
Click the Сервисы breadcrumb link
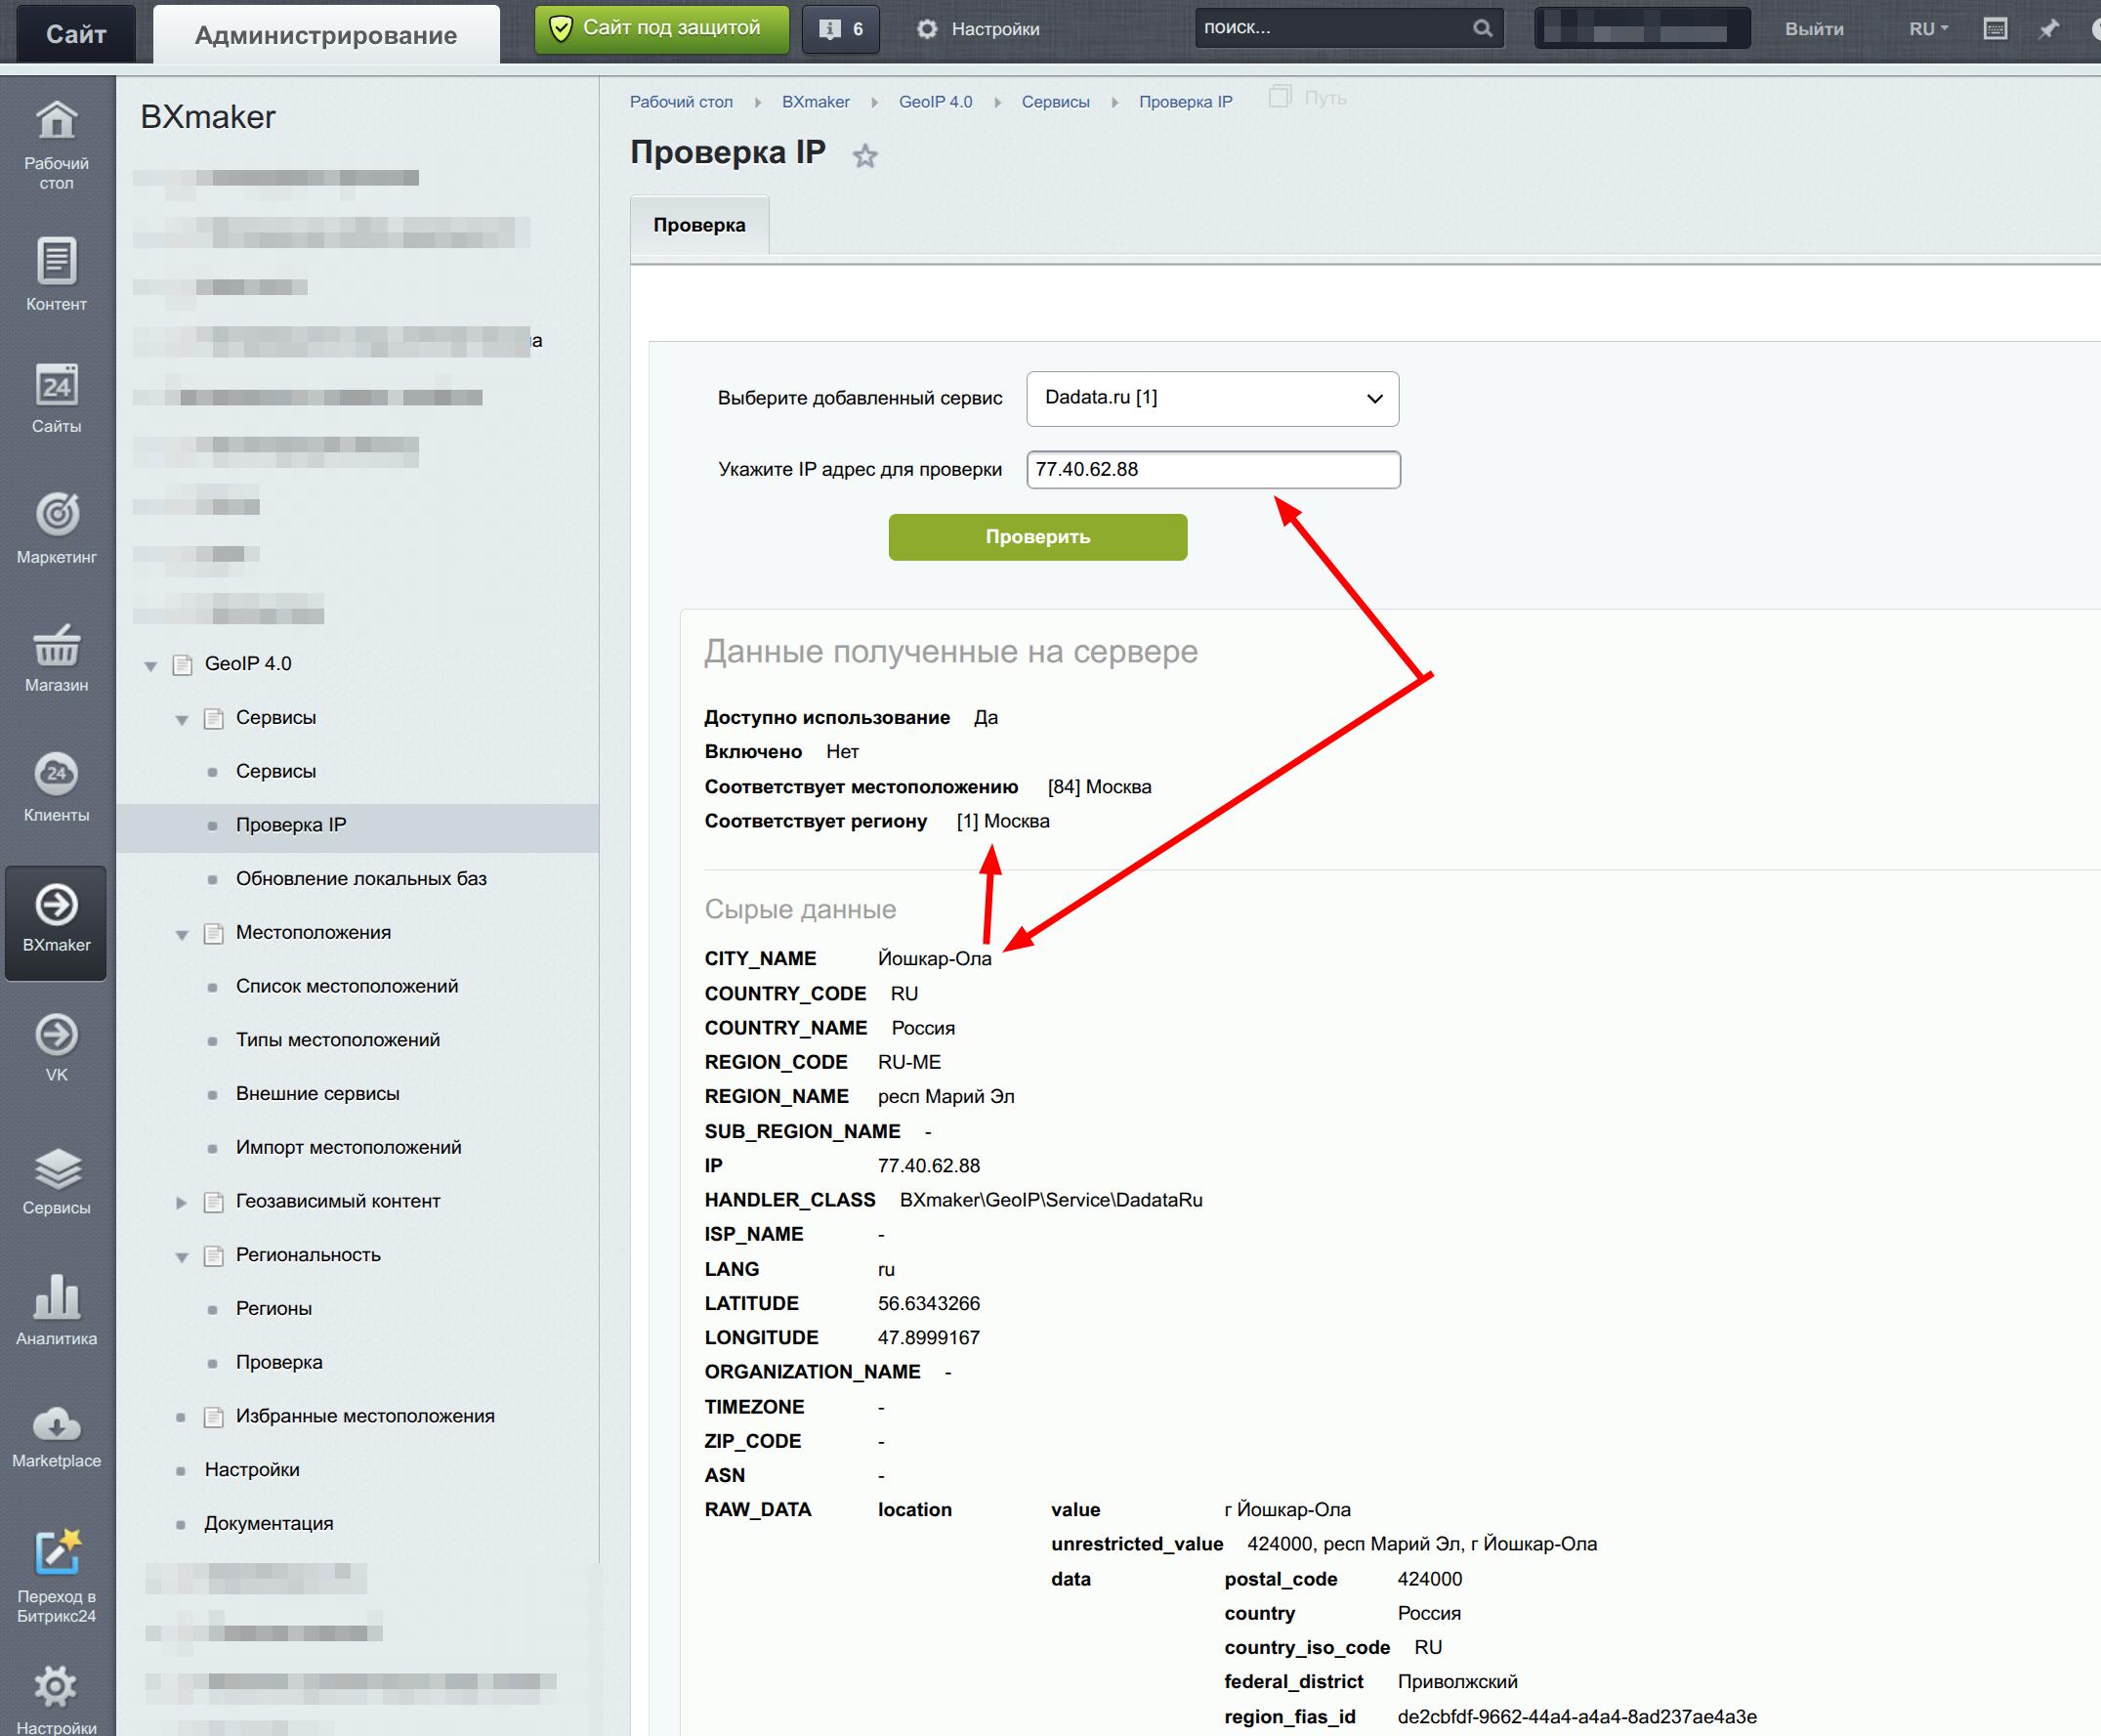(x=1055, y=102)
